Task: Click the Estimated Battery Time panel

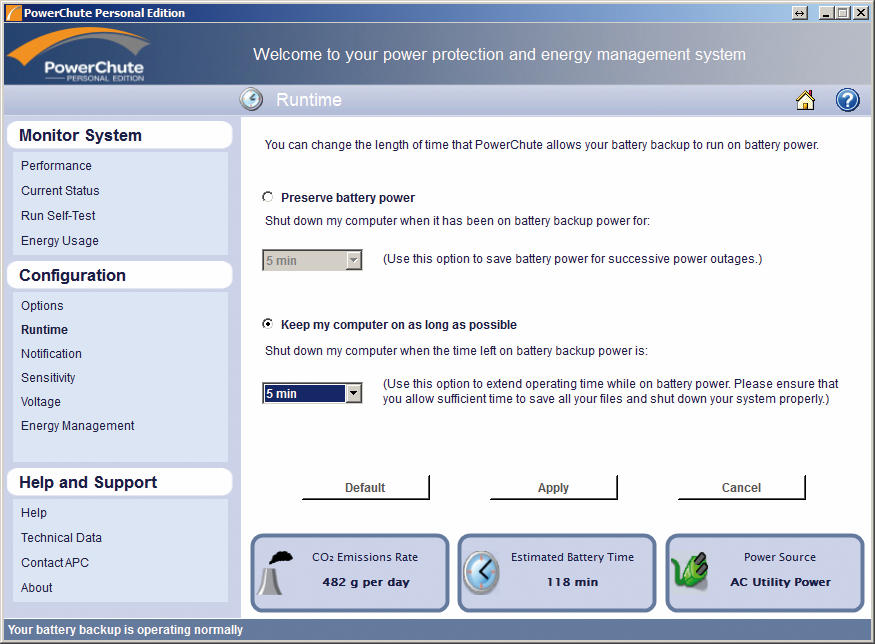Action: [557, 573]
